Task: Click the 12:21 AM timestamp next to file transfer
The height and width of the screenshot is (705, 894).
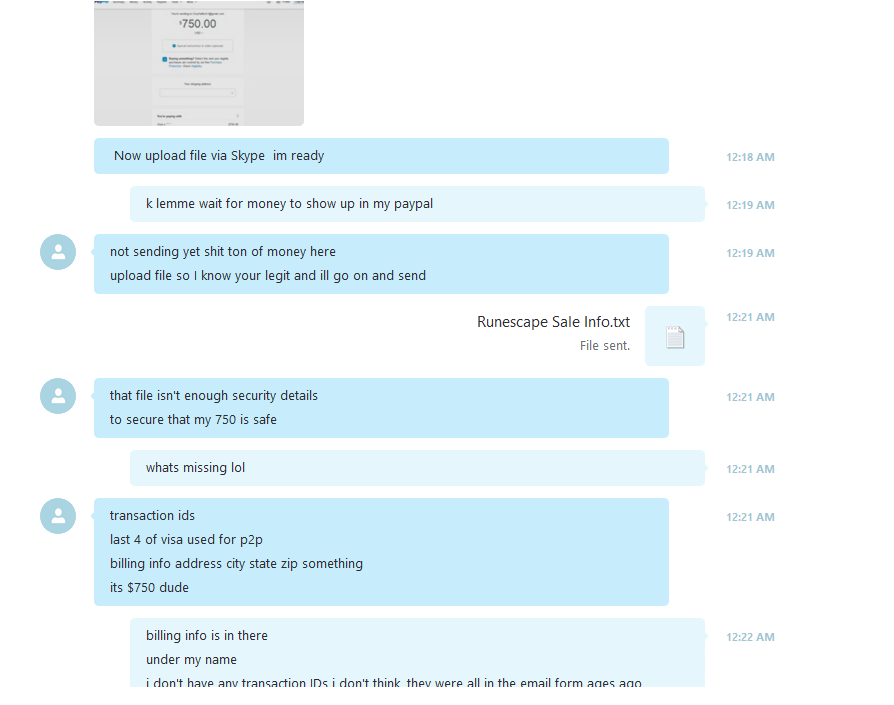Action: pyautogui.click(x=750, y=317)
